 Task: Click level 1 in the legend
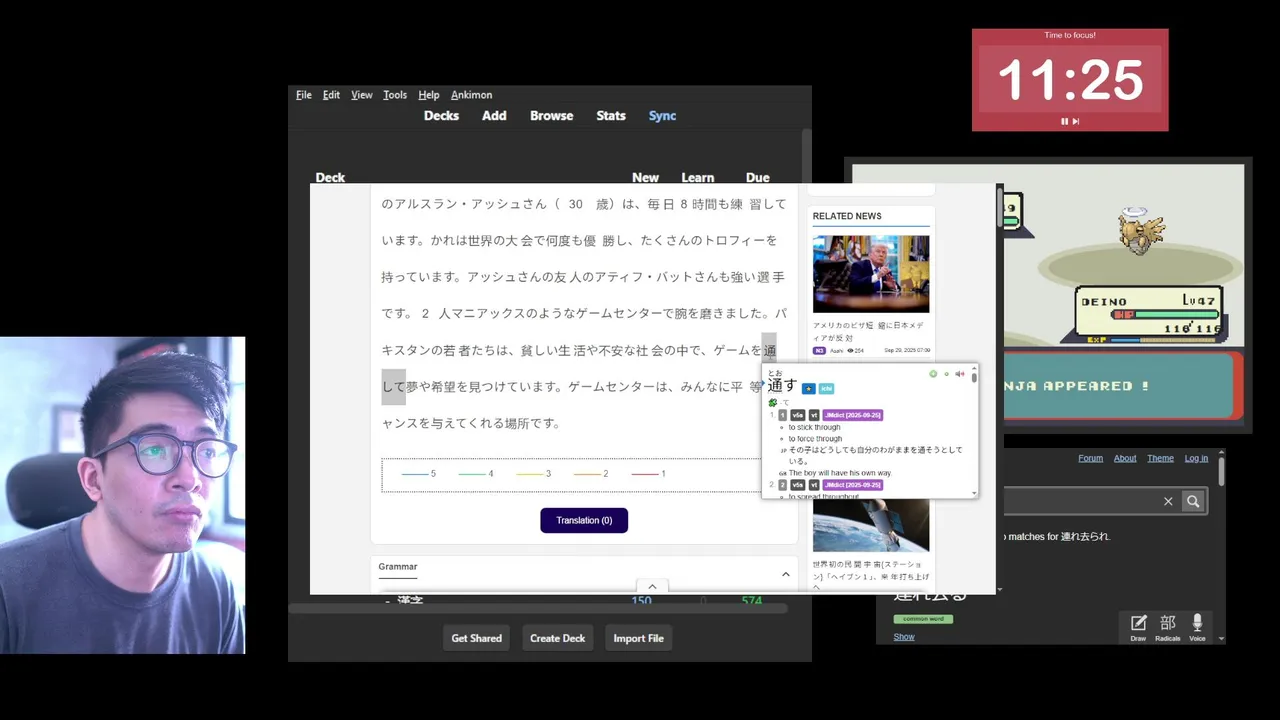pyautogui.click(x=649, y=474)
